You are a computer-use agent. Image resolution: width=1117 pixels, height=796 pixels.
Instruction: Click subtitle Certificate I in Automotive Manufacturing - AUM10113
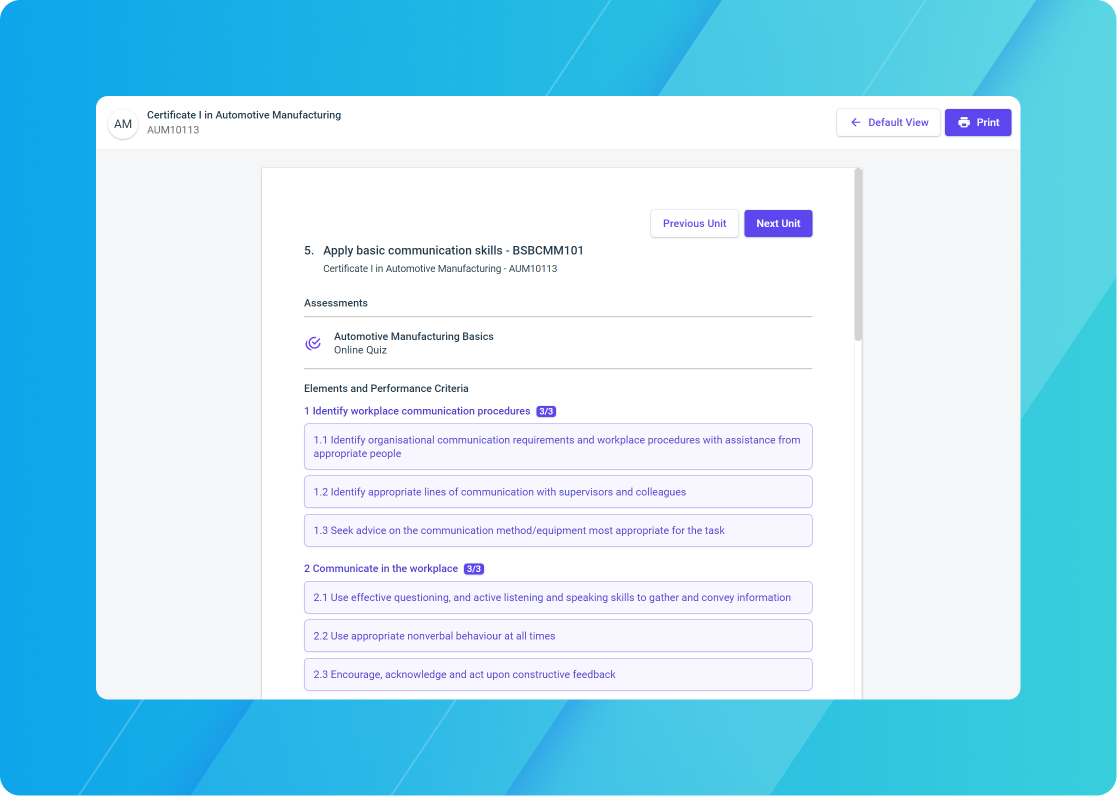[x=440, y=269]
